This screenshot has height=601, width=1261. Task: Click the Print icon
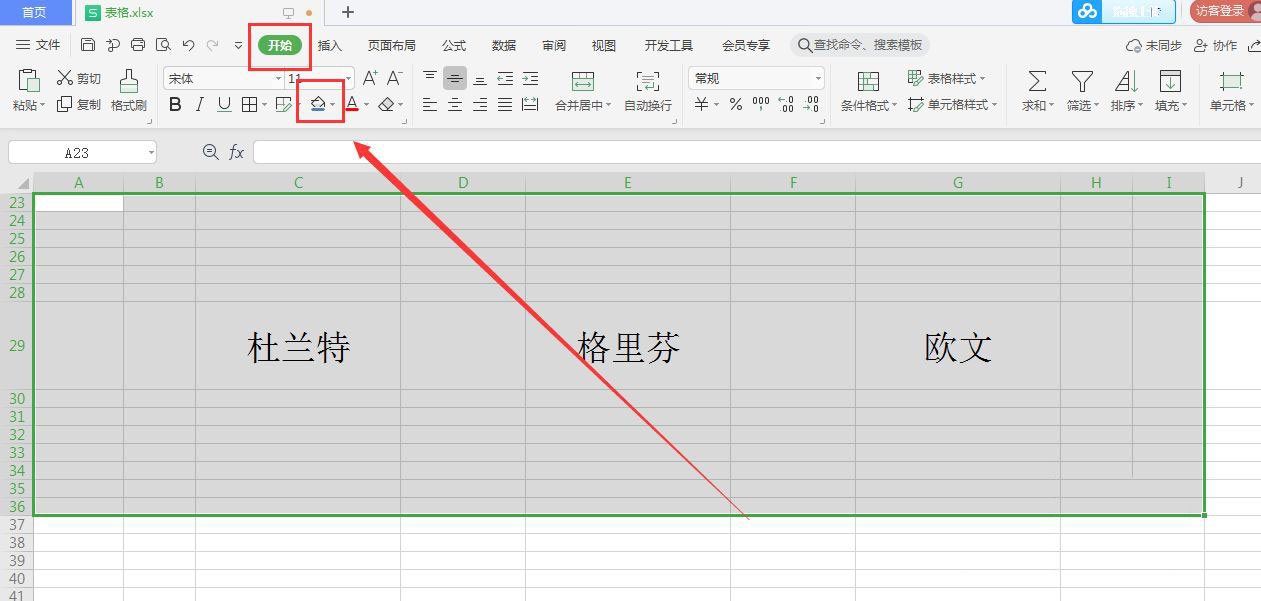click(138, 45)
